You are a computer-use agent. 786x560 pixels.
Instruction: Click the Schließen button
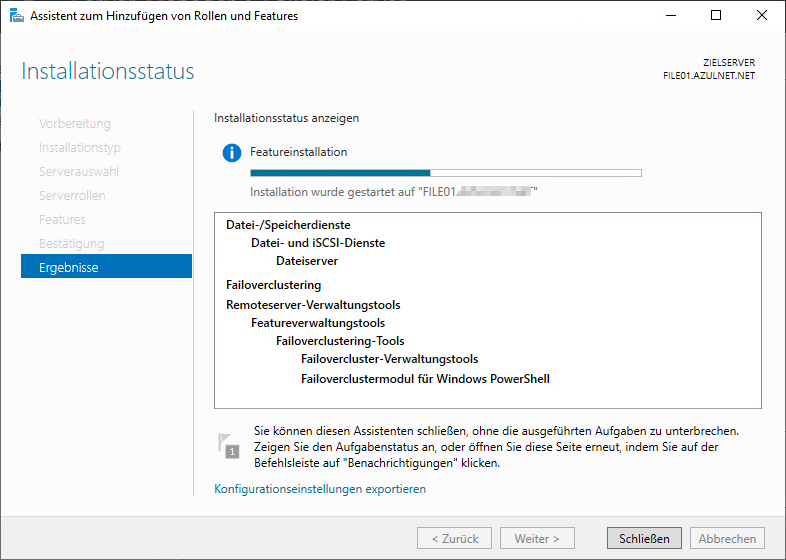pos(644,538)
